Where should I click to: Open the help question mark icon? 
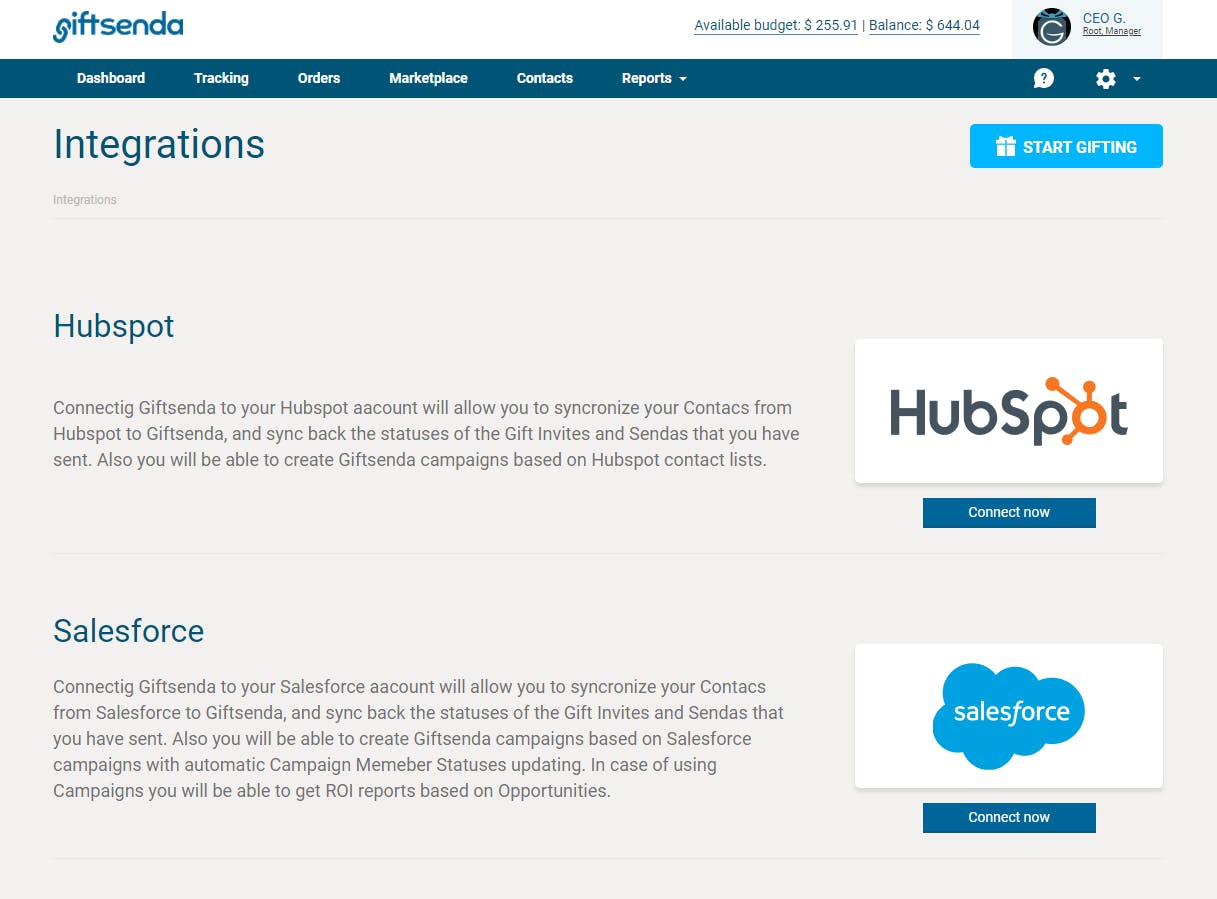click(x=1044, y=78)
